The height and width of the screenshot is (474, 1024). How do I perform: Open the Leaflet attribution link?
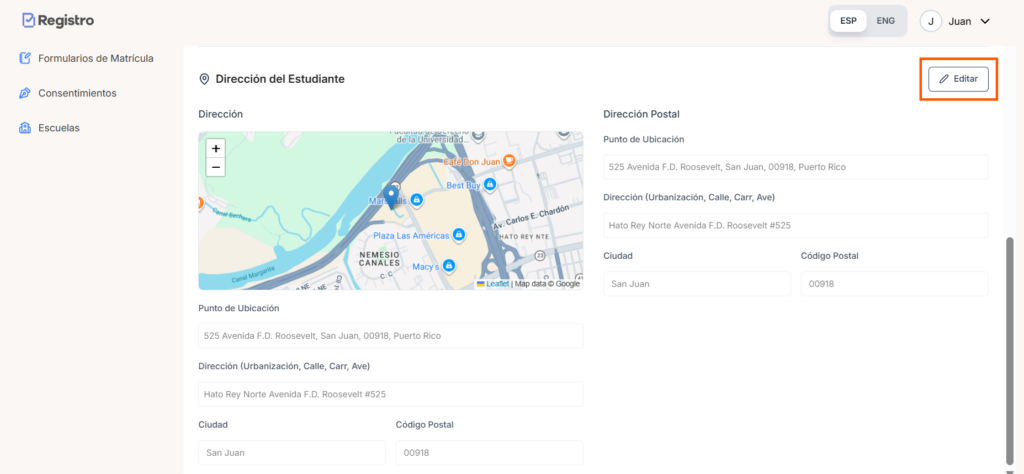click(497, 284)
